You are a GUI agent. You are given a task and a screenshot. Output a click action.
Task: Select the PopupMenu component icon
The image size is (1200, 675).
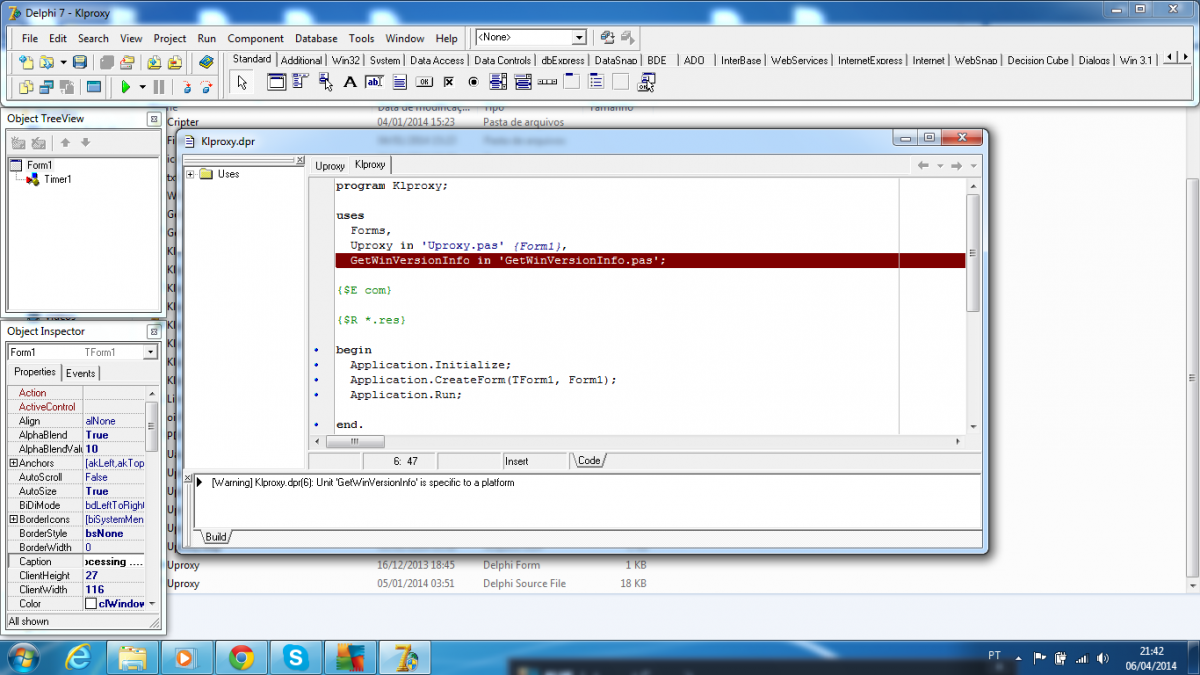pyautogui.click(x=326, y=82)
